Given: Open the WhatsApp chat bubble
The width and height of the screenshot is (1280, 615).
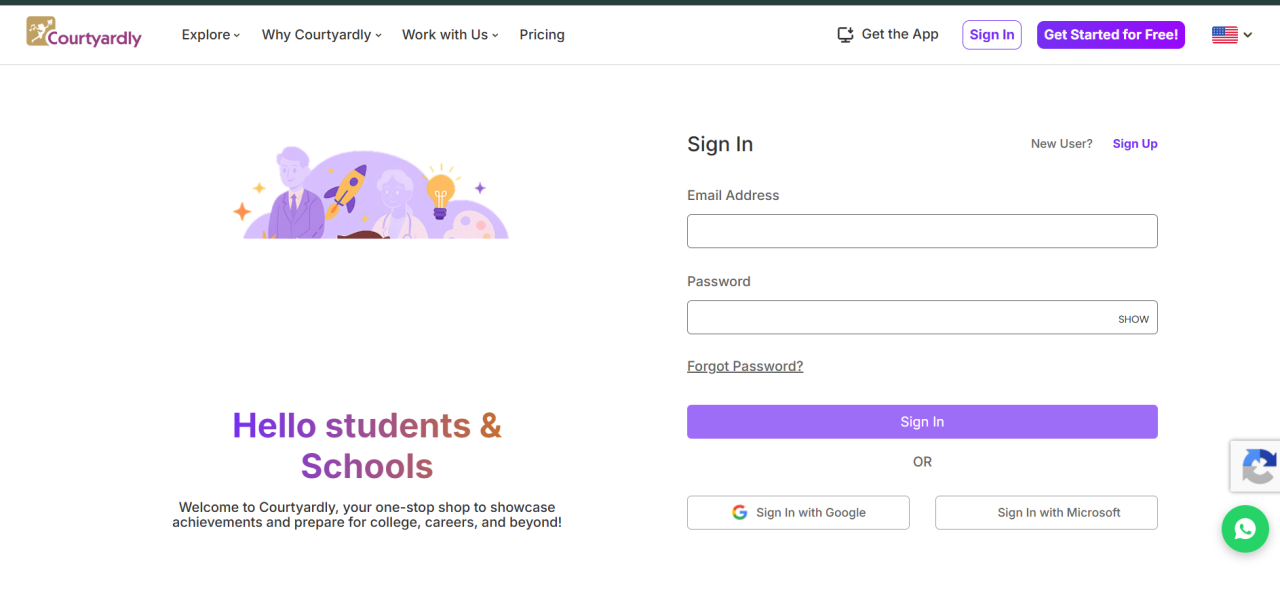Looking at the screenshot, I should tap(1245, 528).
